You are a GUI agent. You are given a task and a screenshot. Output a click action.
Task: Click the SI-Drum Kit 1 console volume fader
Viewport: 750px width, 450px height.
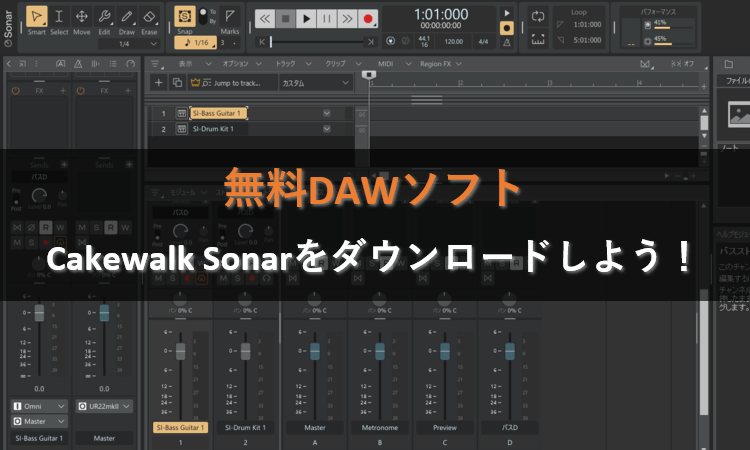click(245, 351)
